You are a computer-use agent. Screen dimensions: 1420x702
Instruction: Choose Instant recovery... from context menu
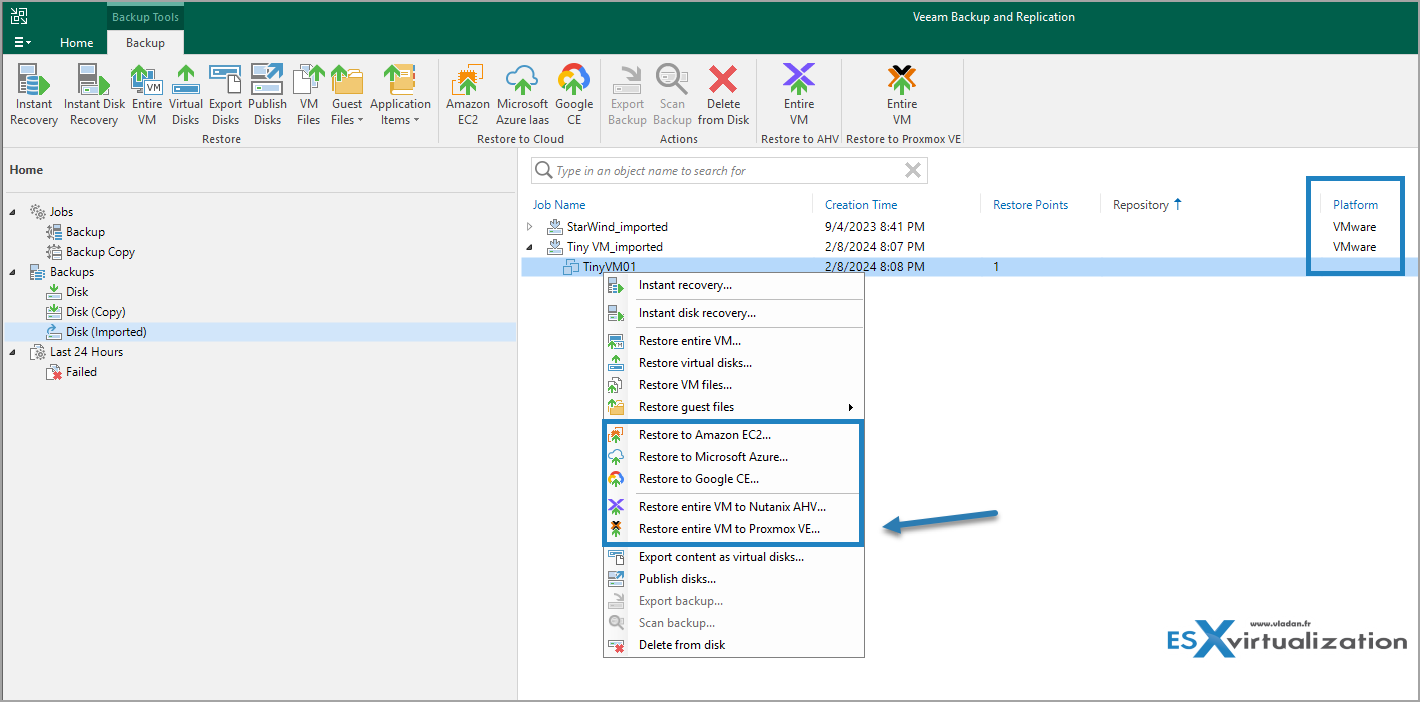pos(734,285)
